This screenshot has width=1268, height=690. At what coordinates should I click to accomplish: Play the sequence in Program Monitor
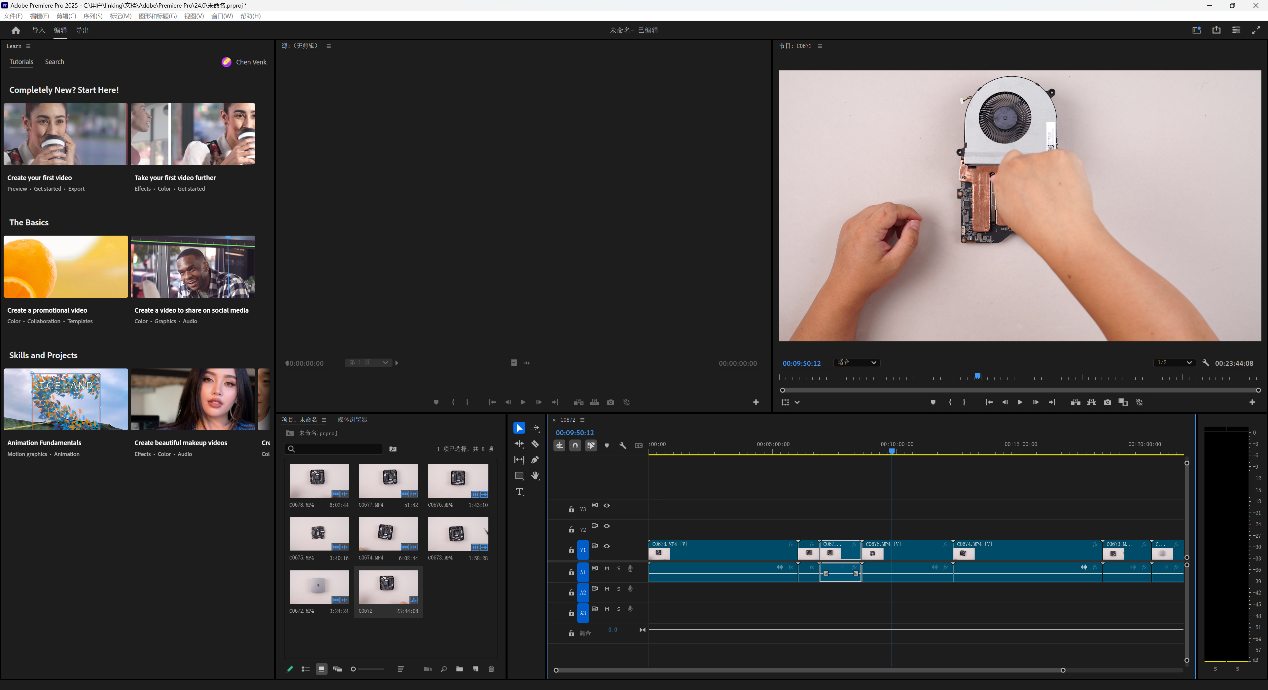tap(1020, 402)
